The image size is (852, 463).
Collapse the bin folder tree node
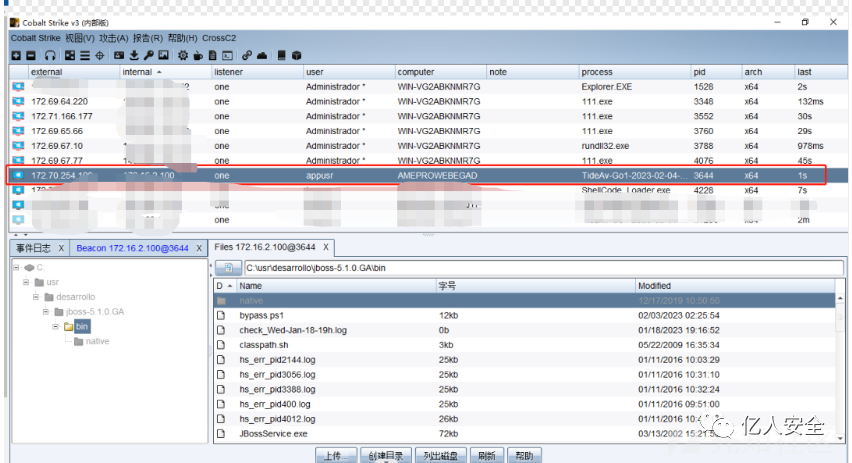pyautogui.click(x=55, y=327)
